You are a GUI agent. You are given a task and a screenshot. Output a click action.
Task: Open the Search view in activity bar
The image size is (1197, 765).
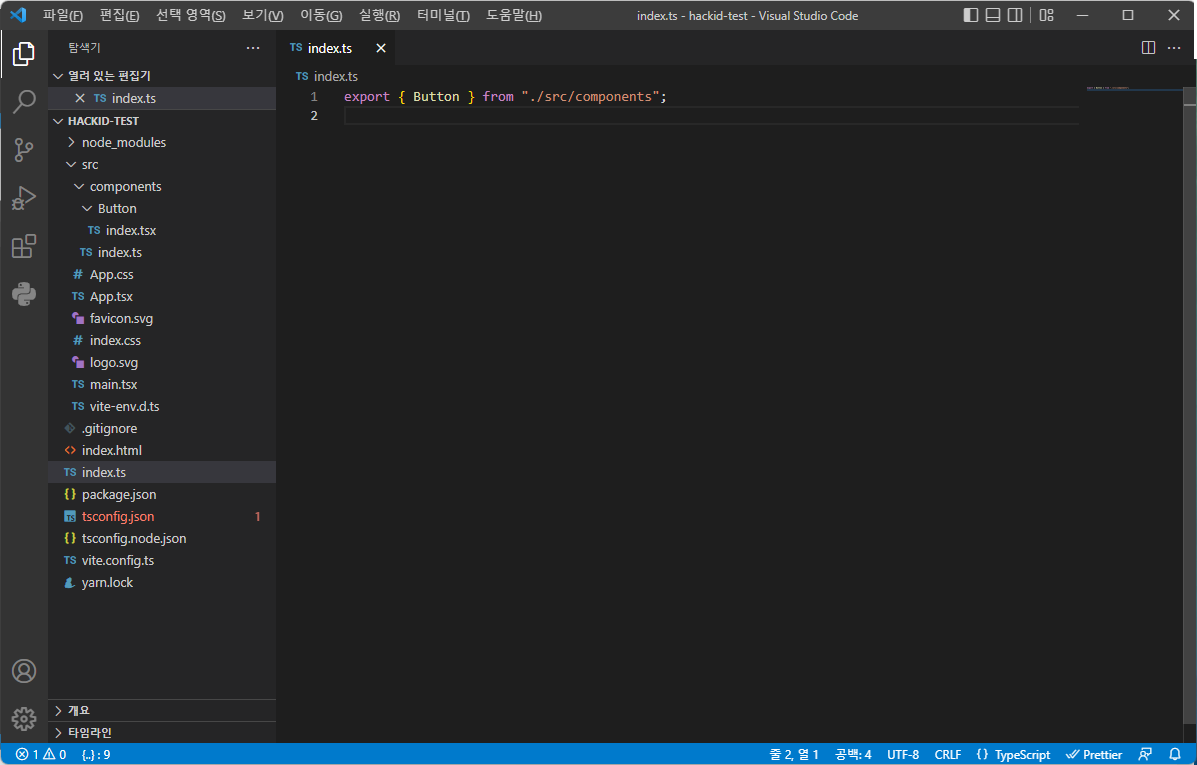pyautogui.click(x=24, y=102)
